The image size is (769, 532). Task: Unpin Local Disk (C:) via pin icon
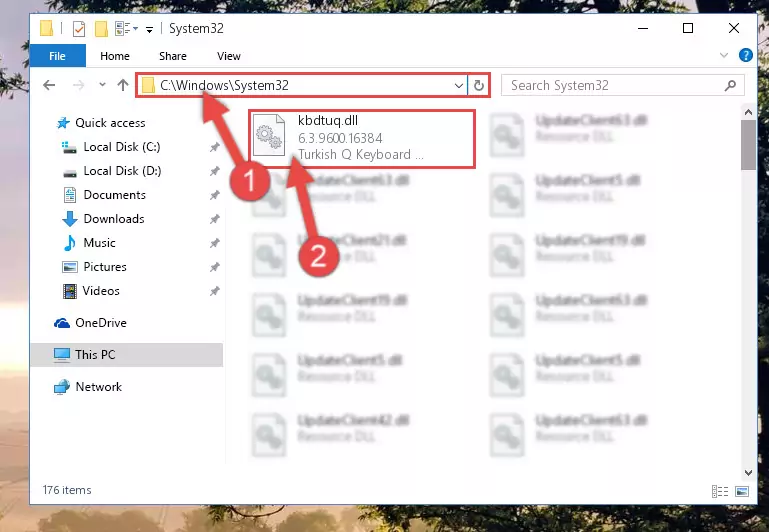215,147
